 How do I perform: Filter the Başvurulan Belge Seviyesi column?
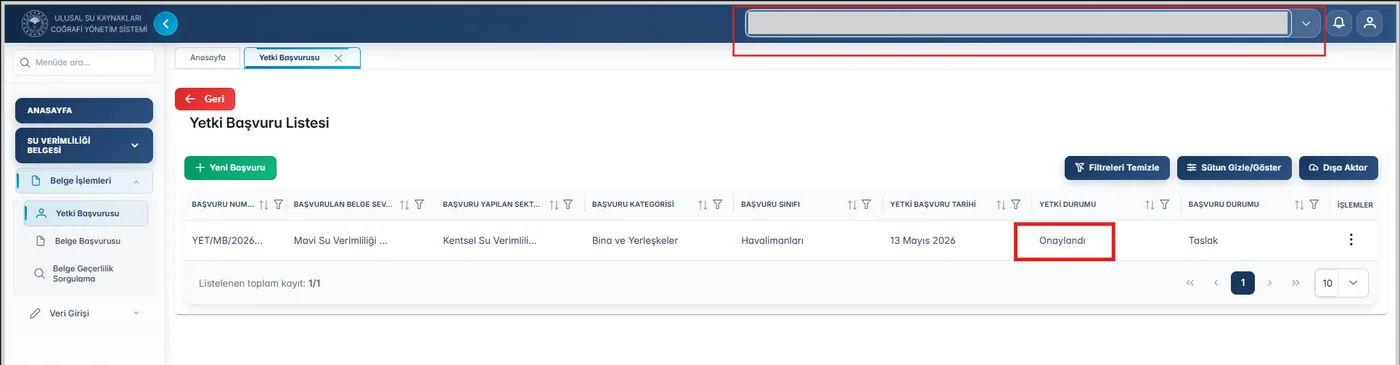(x=420, y=204)
